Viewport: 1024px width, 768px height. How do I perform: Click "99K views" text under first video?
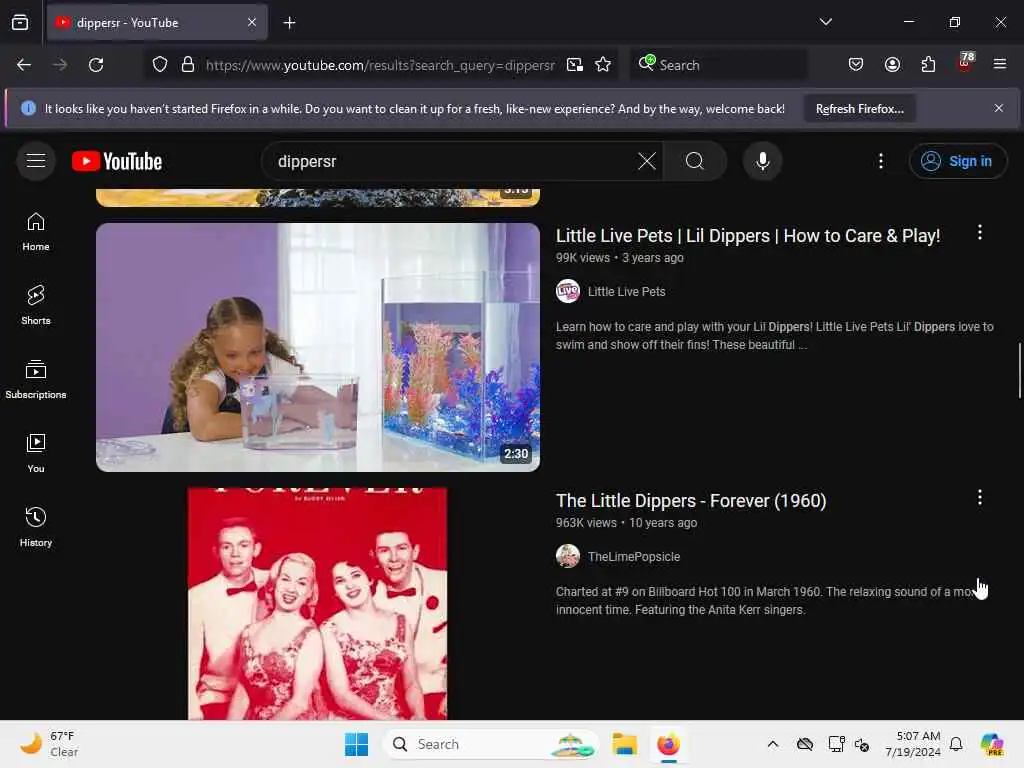pyautogui.click(x=583, y=258)
